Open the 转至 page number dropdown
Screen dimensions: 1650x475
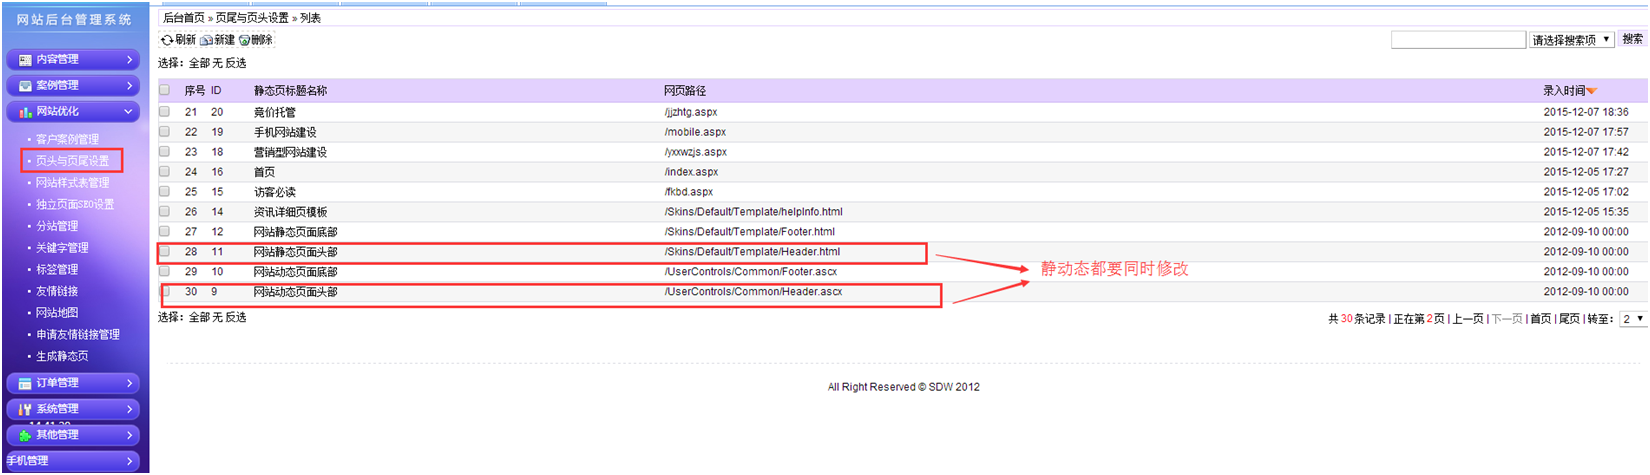point(1633,319)
